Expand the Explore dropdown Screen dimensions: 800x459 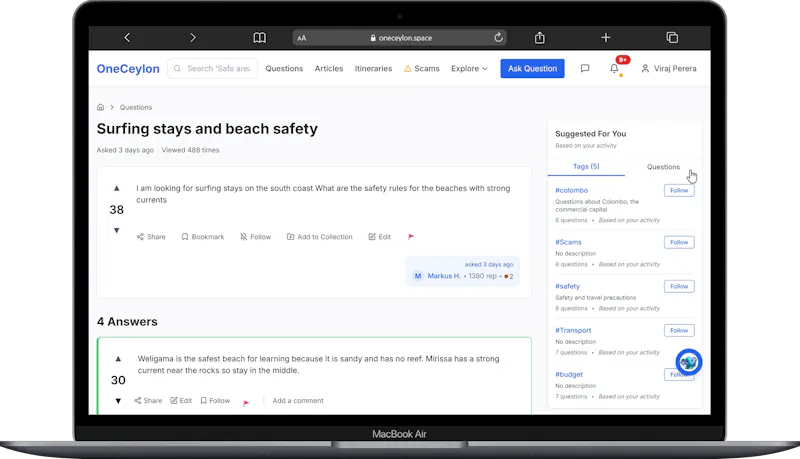click(469, 68)
